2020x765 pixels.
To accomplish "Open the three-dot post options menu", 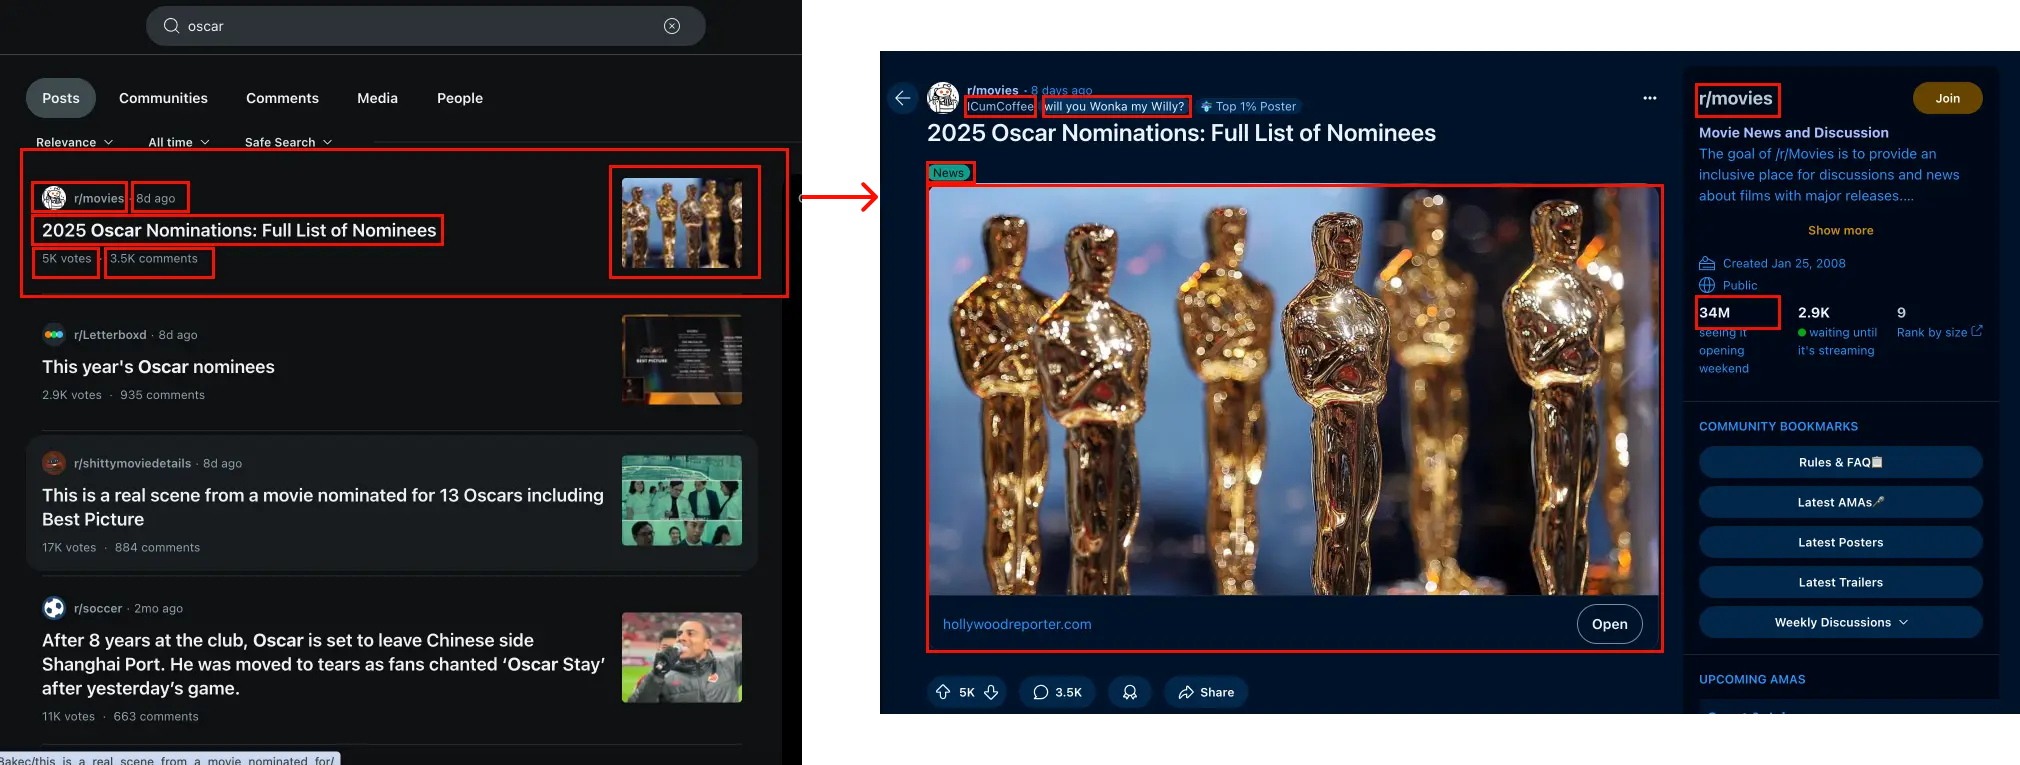I will [1650, 98].
